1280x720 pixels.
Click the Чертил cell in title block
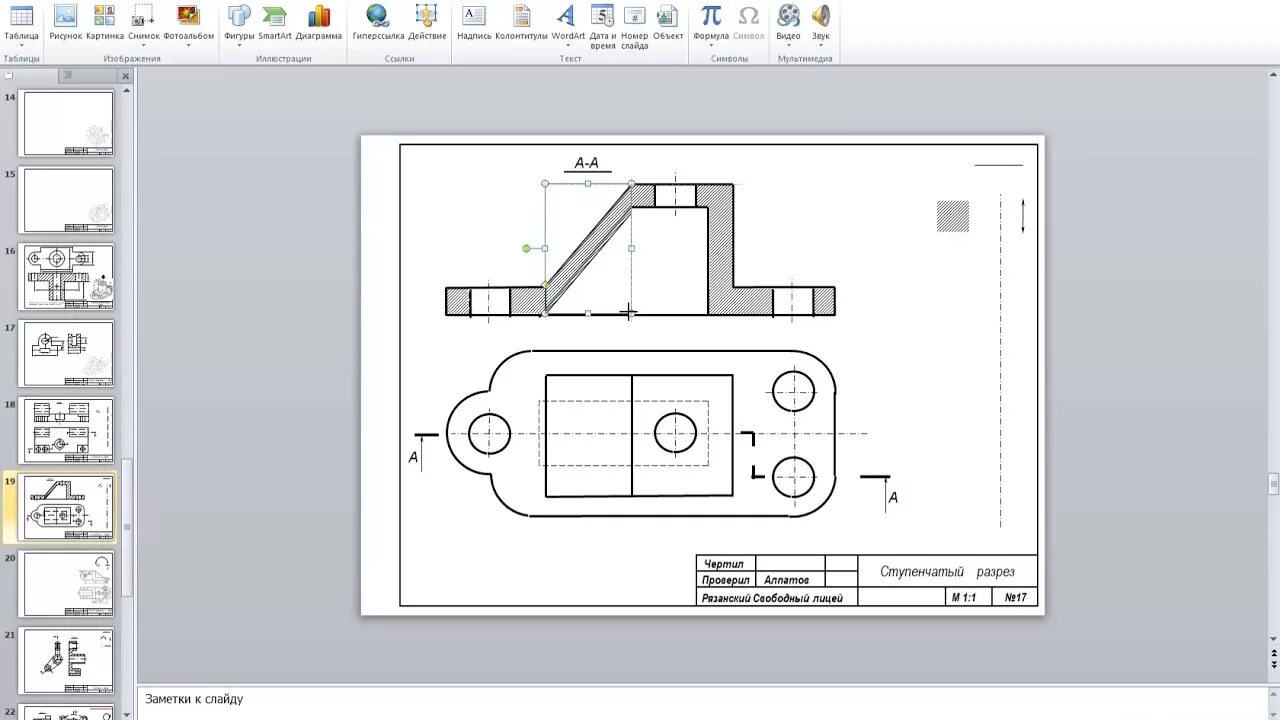724,564
